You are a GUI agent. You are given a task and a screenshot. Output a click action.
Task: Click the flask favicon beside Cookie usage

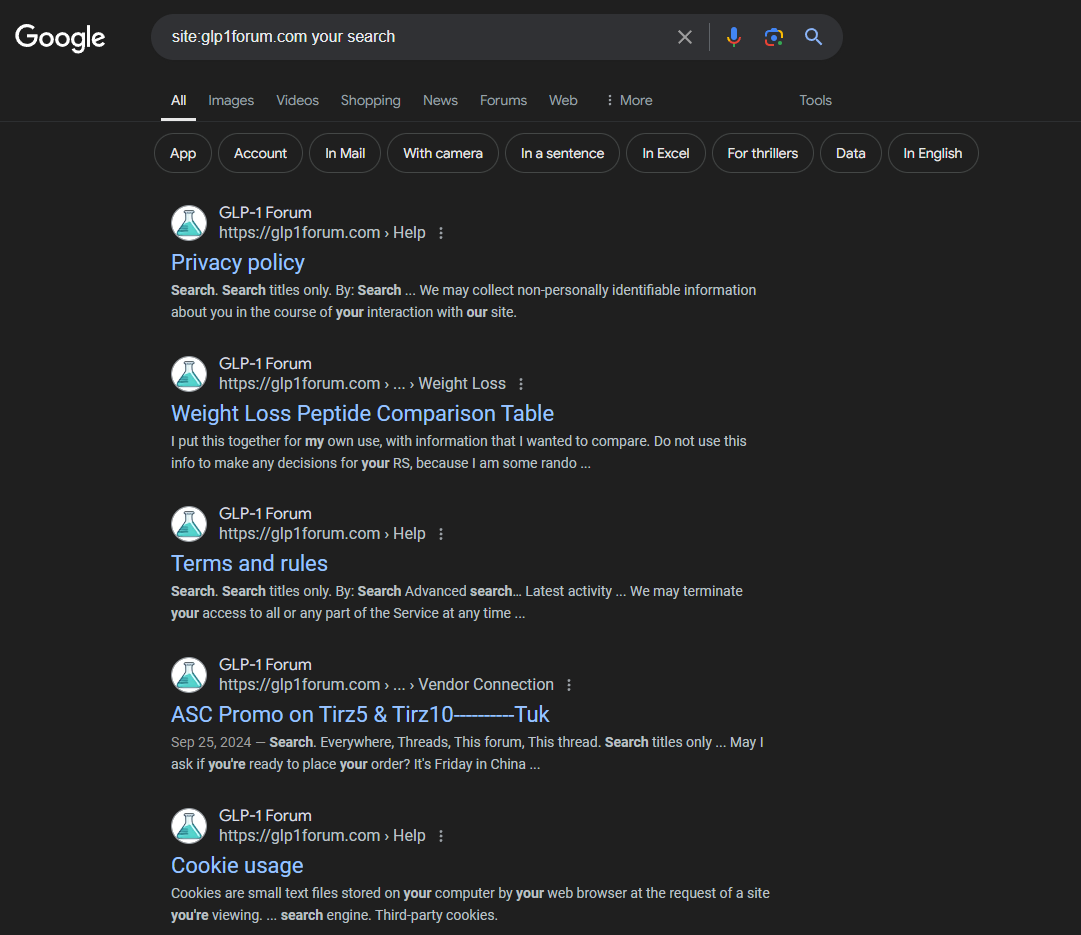(189, 826)
